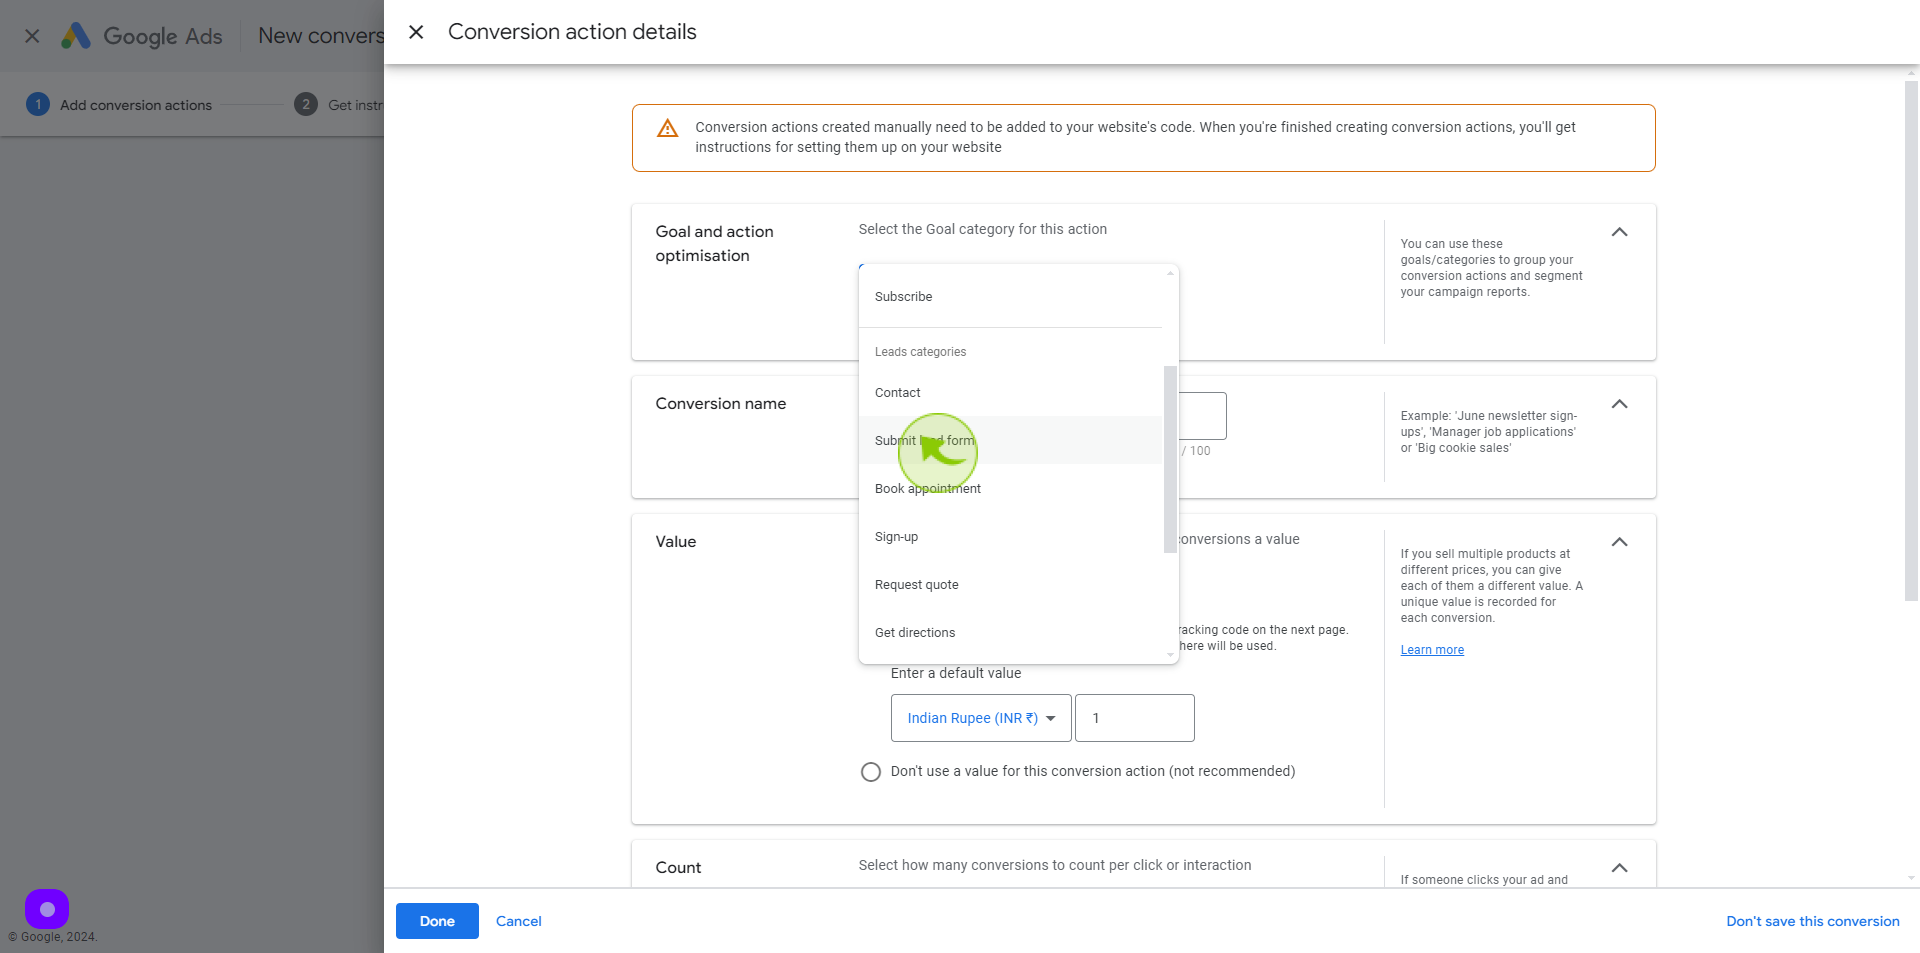Collapse the Conversion name section
The width and height of the screenshot is (1920, 953).
point(1619,404)
